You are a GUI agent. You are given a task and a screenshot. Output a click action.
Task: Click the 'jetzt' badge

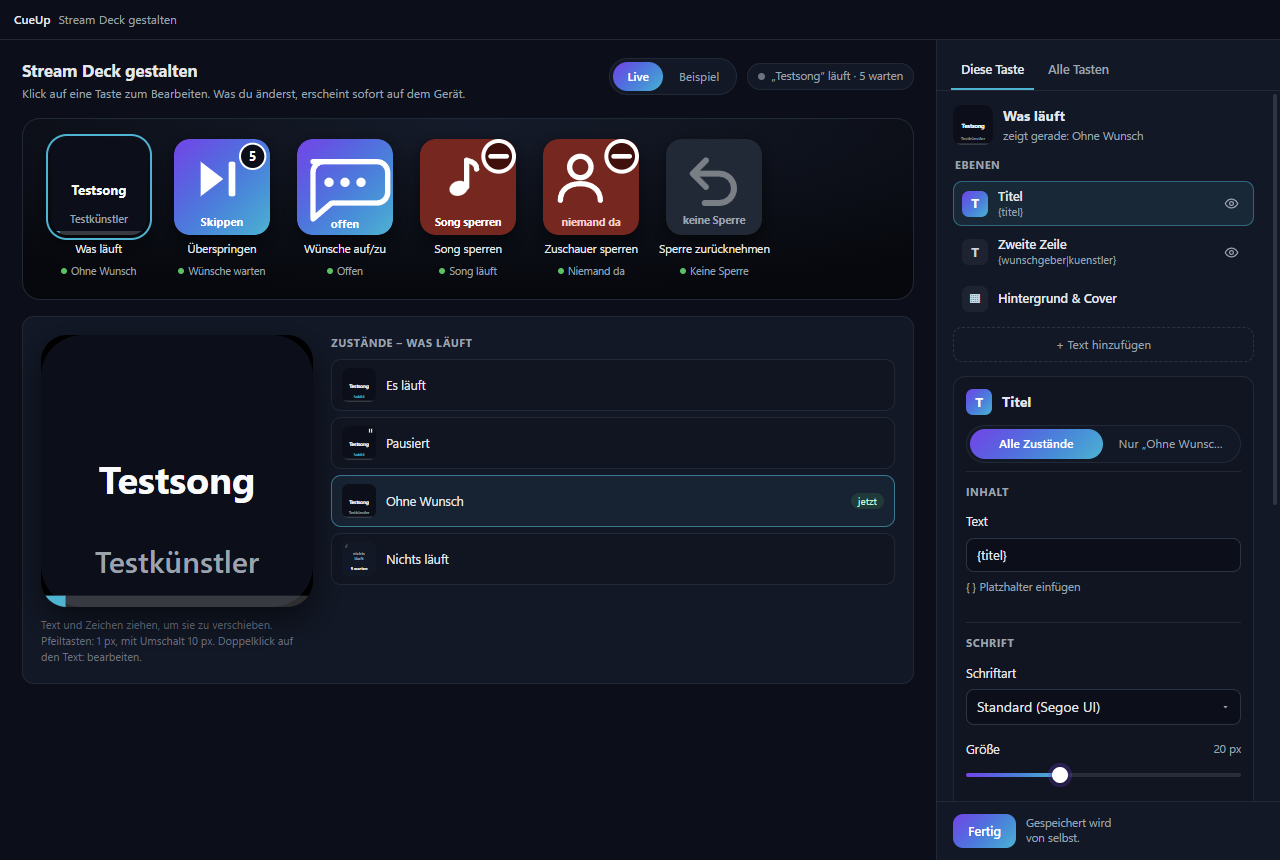coord(867,501)
